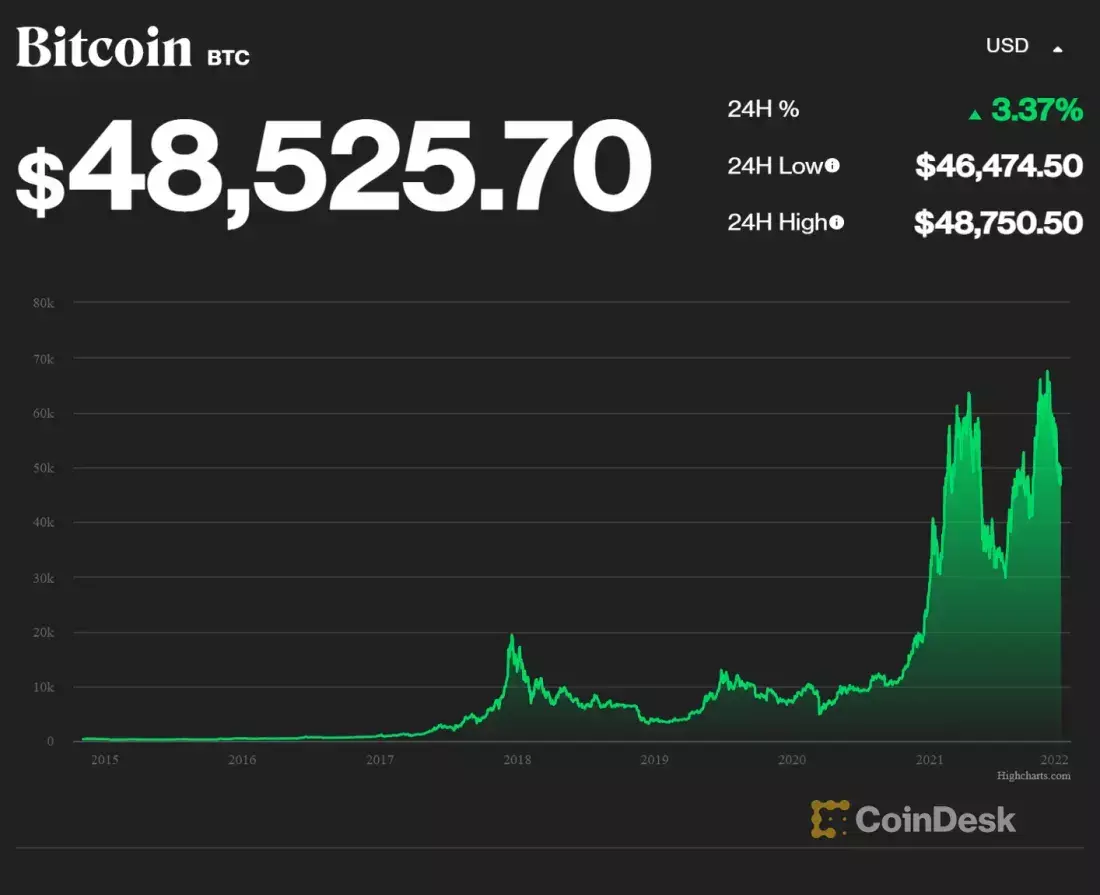
Task: Click the 24H % change value 3.37%
Action: tap(1037, 110)
